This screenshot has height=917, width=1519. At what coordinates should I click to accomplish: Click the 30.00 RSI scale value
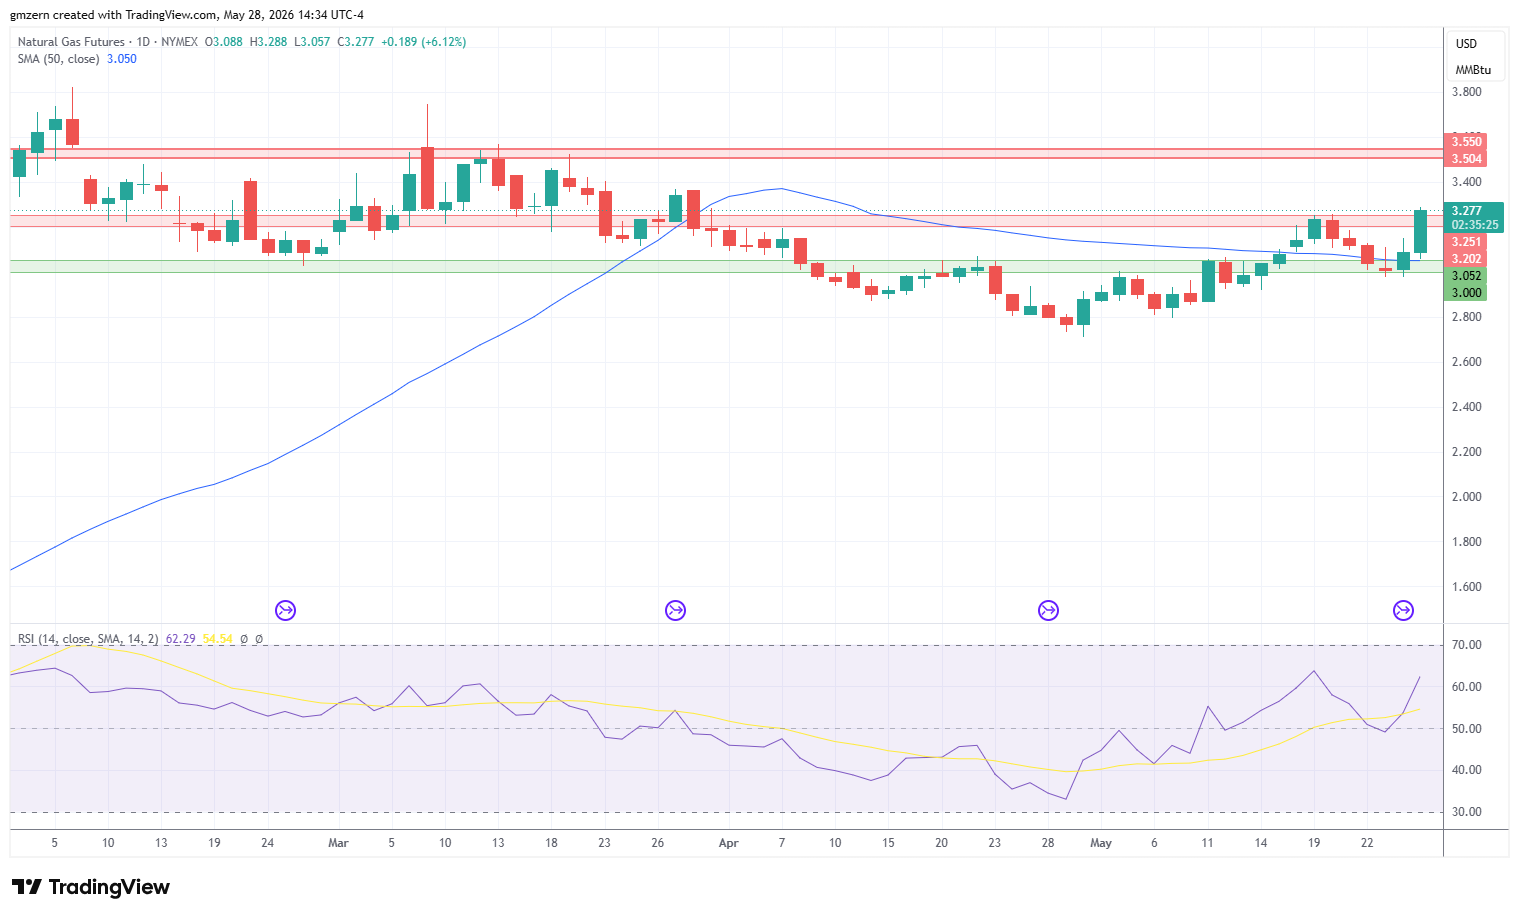tap(1467, 812)
